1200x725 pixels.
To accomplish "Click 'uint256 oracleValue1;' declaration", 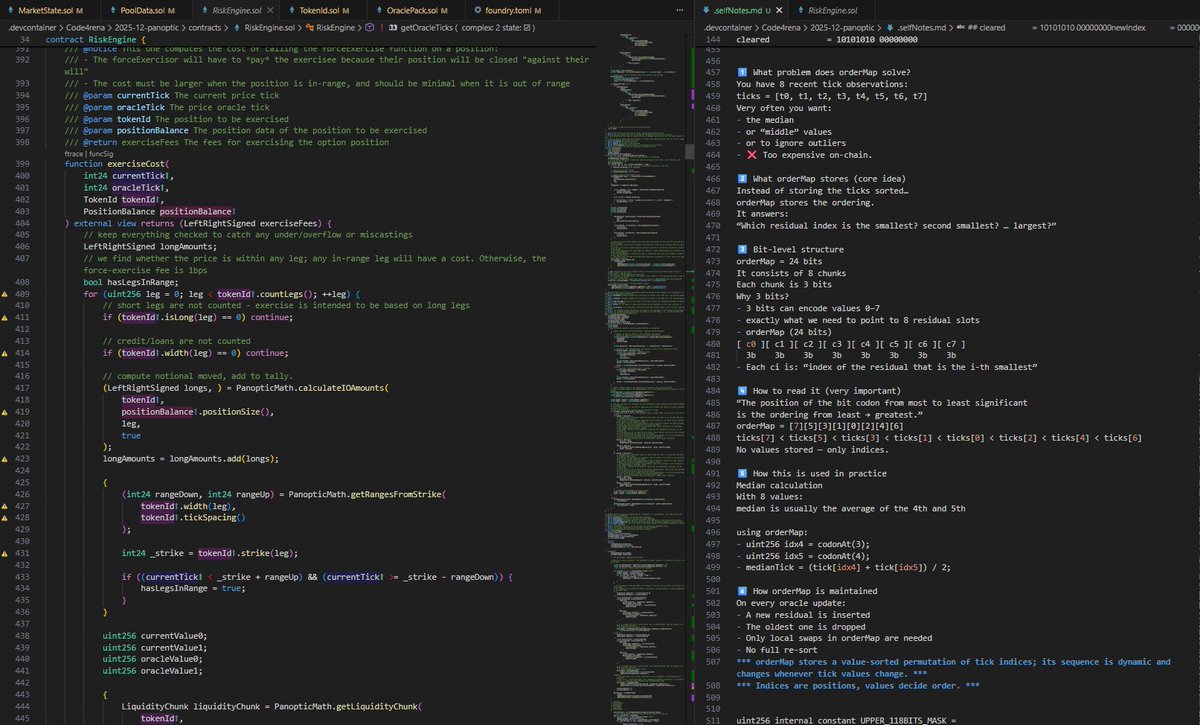I will (x=152, y=671).
